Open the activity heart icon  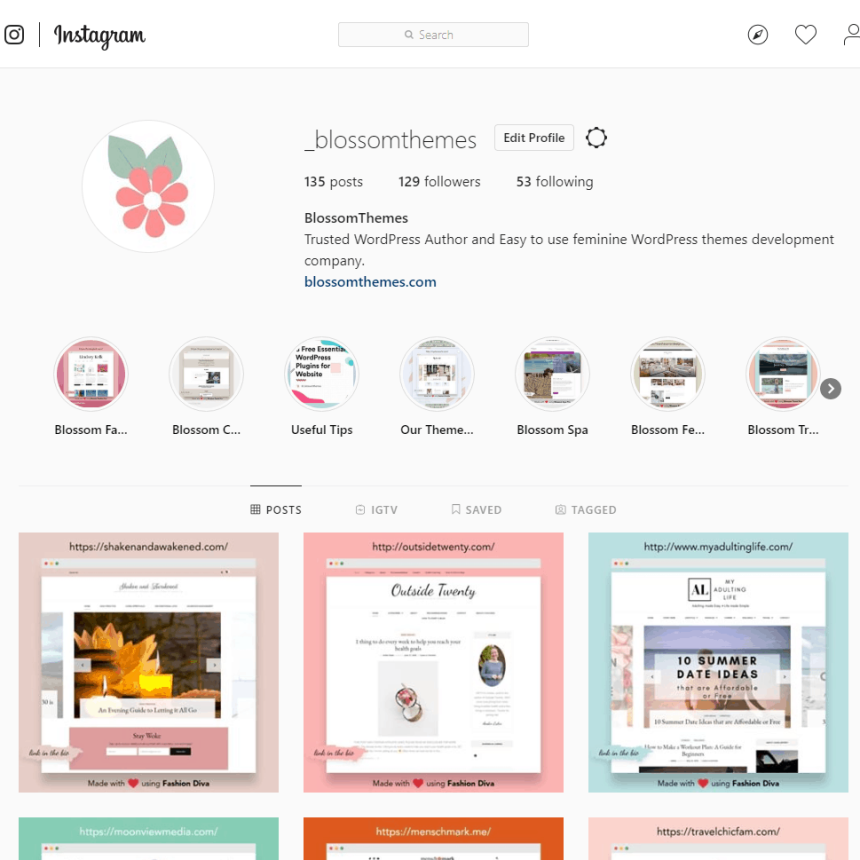[805, 35]
